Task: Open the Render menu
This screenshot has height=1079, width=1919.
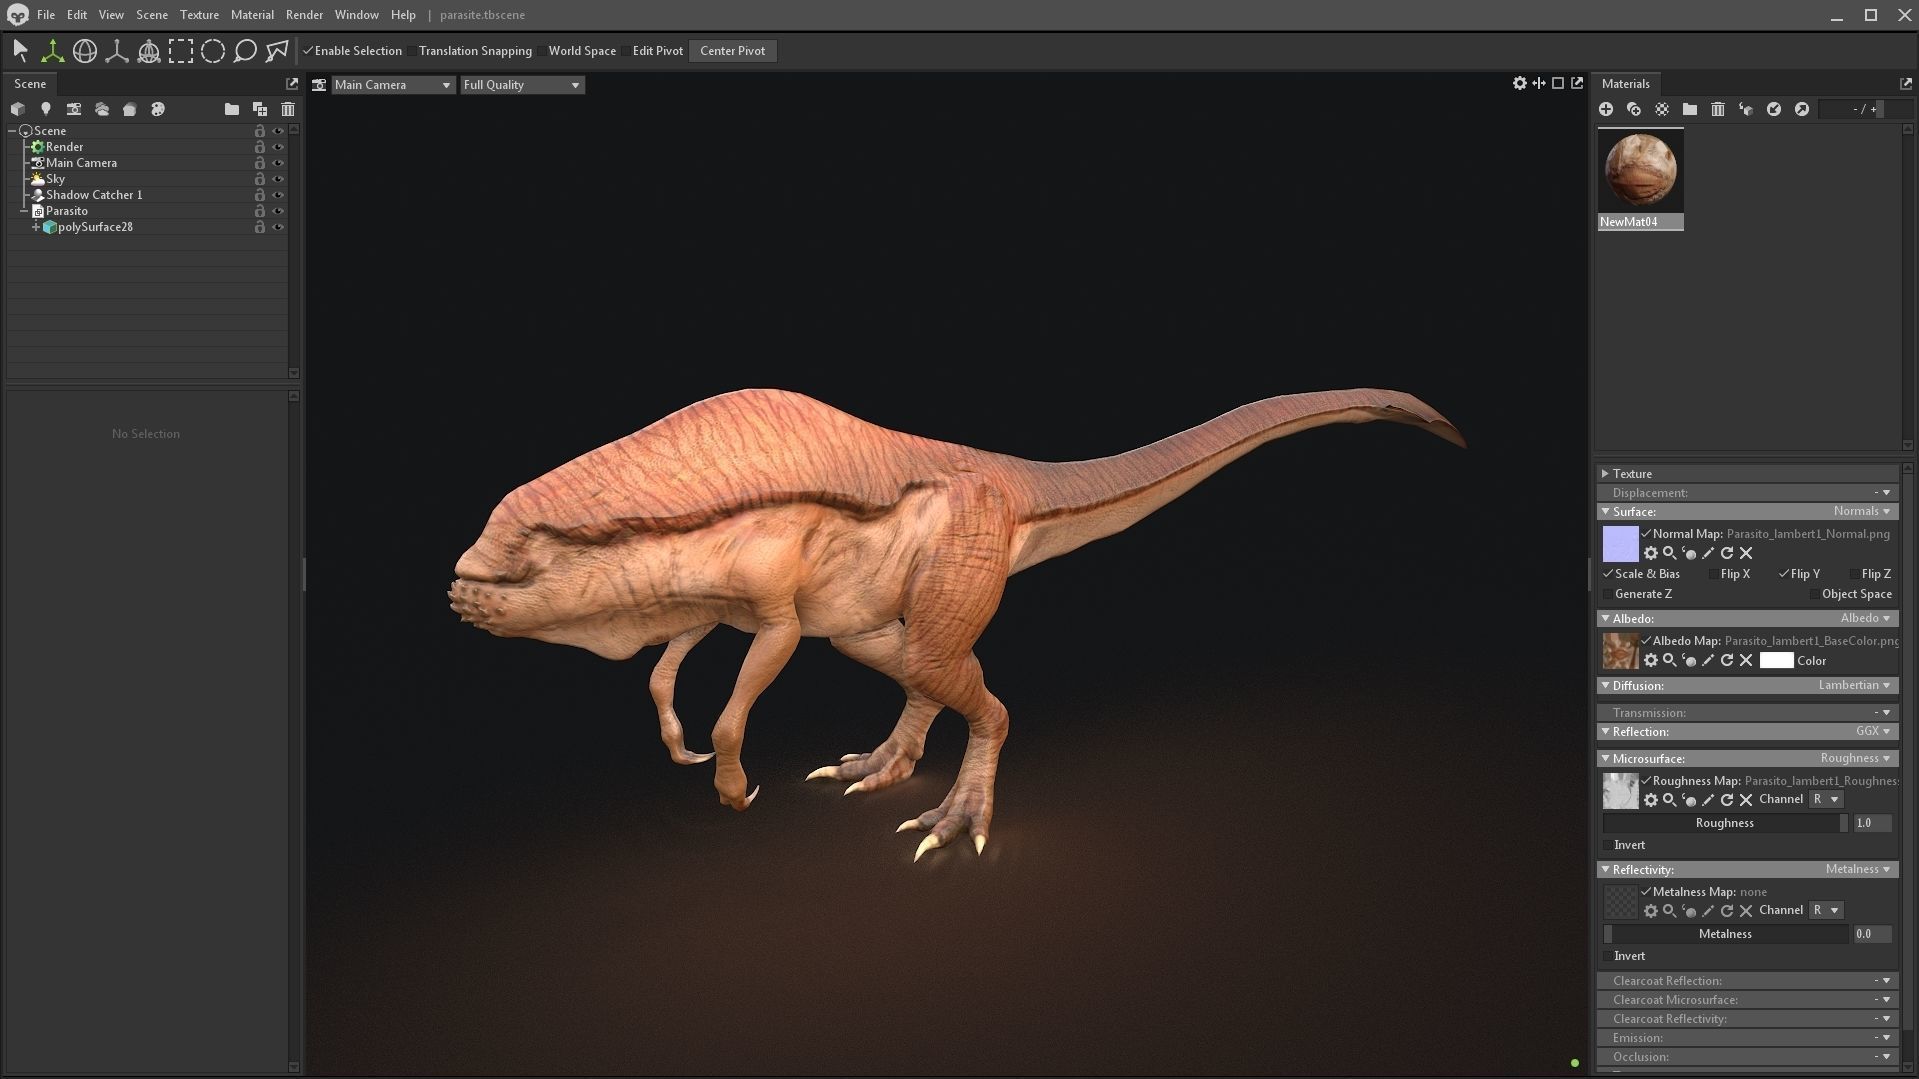Action: point(304,15)
